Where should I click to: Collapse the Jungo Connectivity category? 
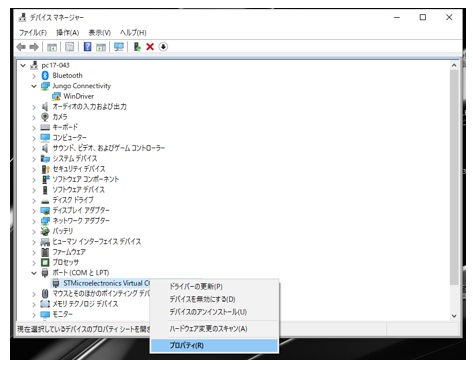(x=34, y=86)
